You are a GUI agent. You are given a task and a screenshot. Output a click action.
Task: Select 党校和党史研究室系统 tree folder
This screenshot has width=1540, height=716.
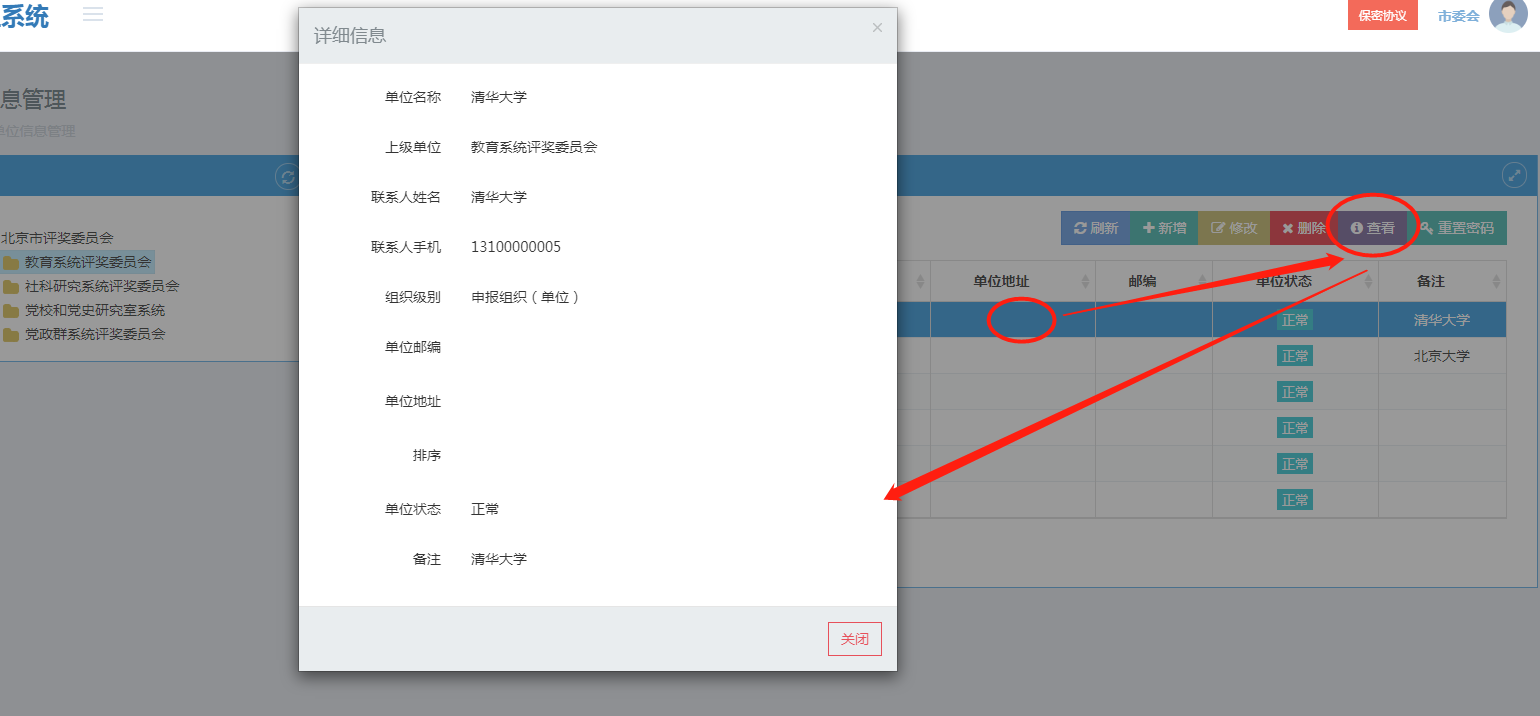click(95, 310)
